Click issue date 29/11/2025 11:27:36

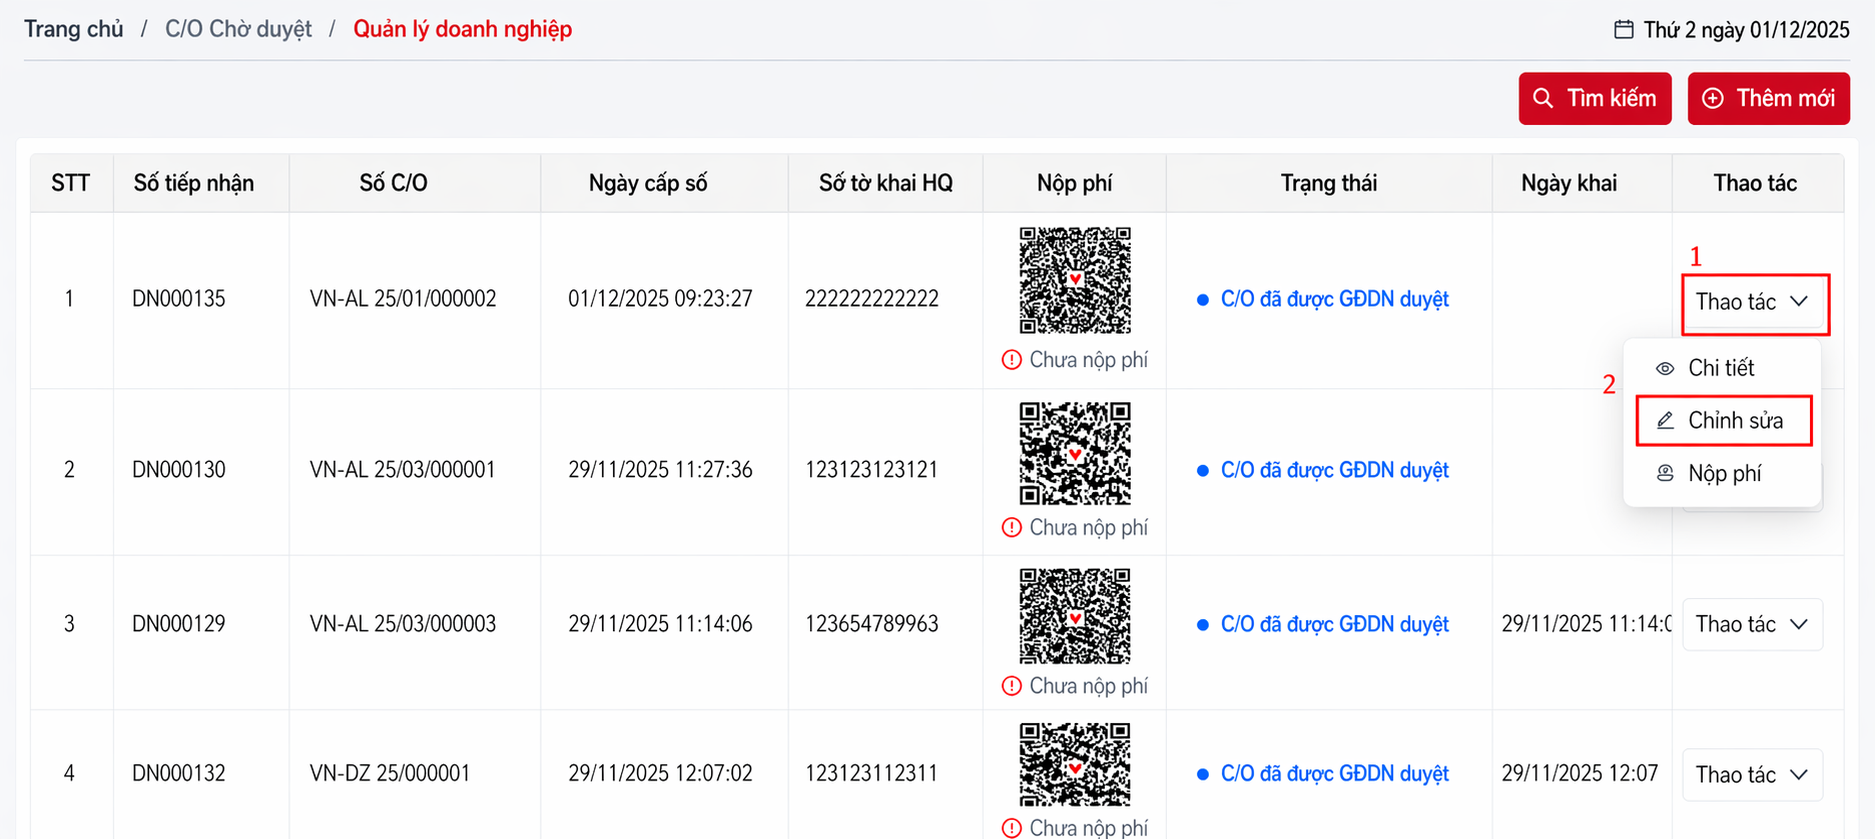click(x=660, y=470)
